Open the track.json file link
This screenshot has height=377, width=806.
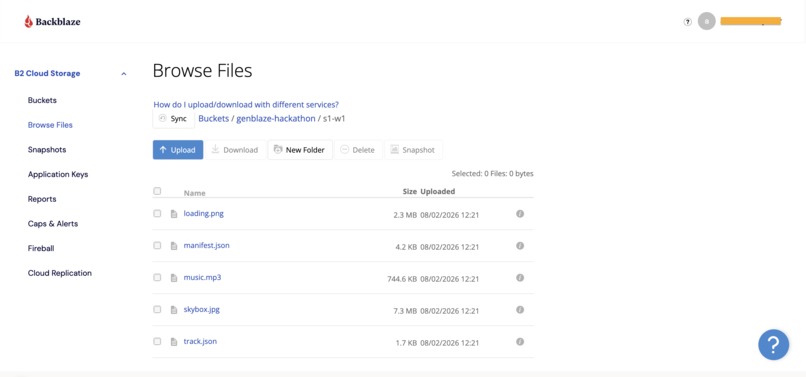(x=200, y=341)
